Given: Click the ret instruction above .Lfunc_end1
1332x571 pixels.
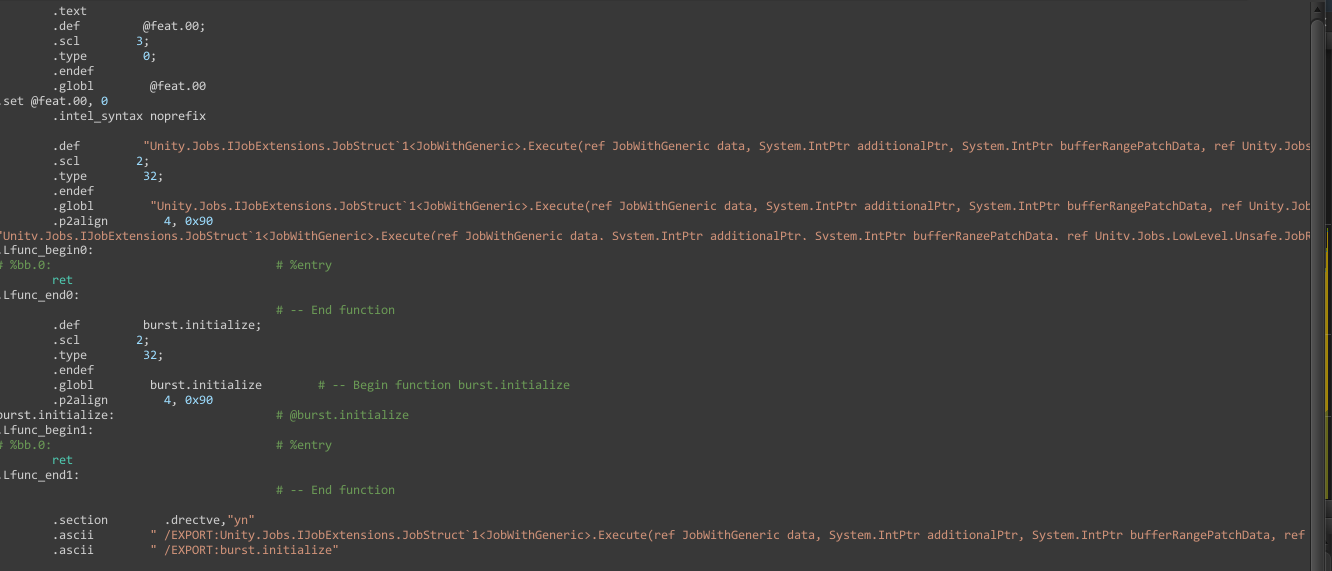Looking at the screenshot, I should tap(63, 460).
